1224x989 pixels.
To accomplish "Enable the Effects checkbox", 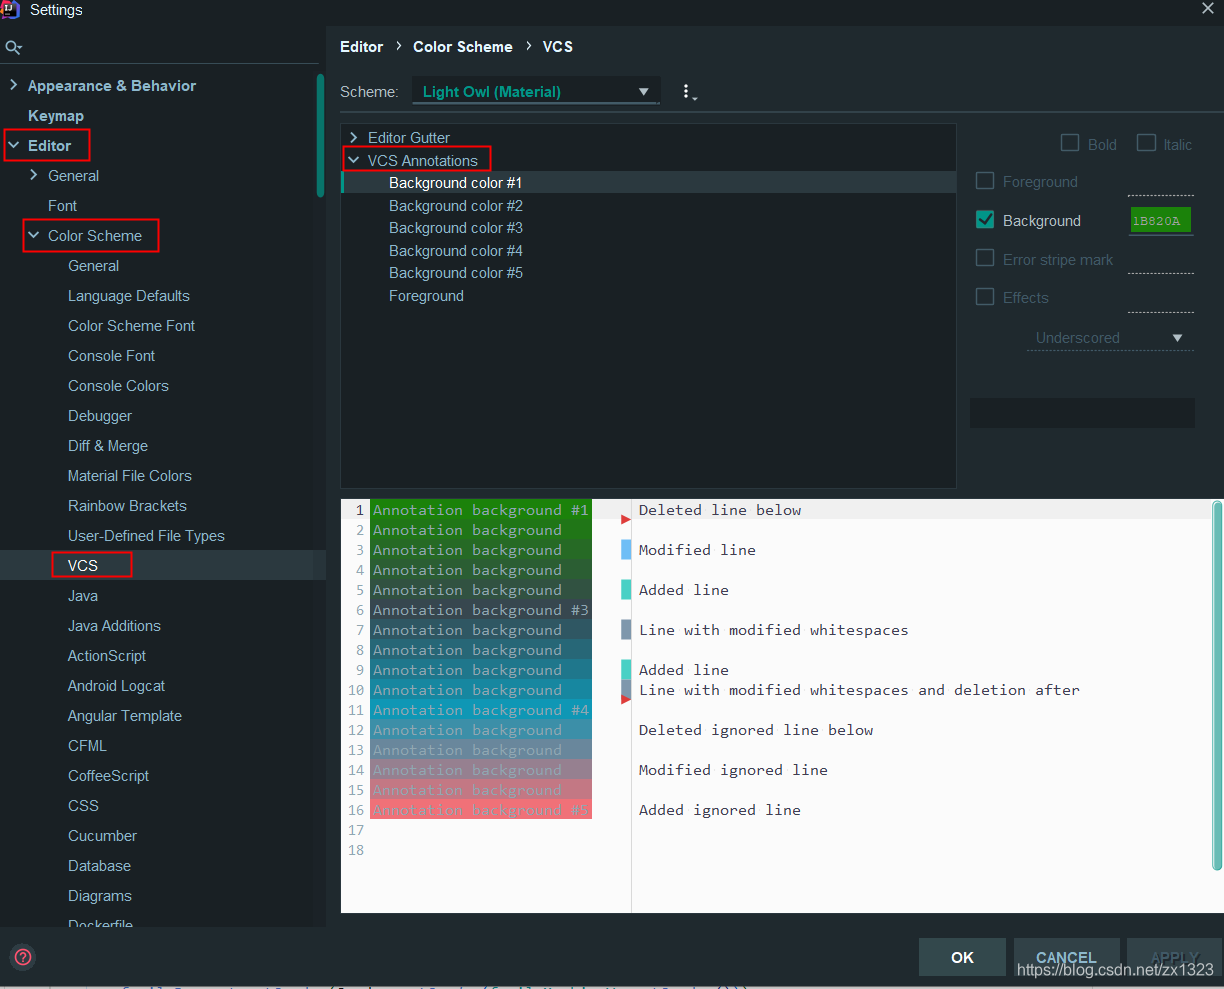I will [x=985, y=297].
